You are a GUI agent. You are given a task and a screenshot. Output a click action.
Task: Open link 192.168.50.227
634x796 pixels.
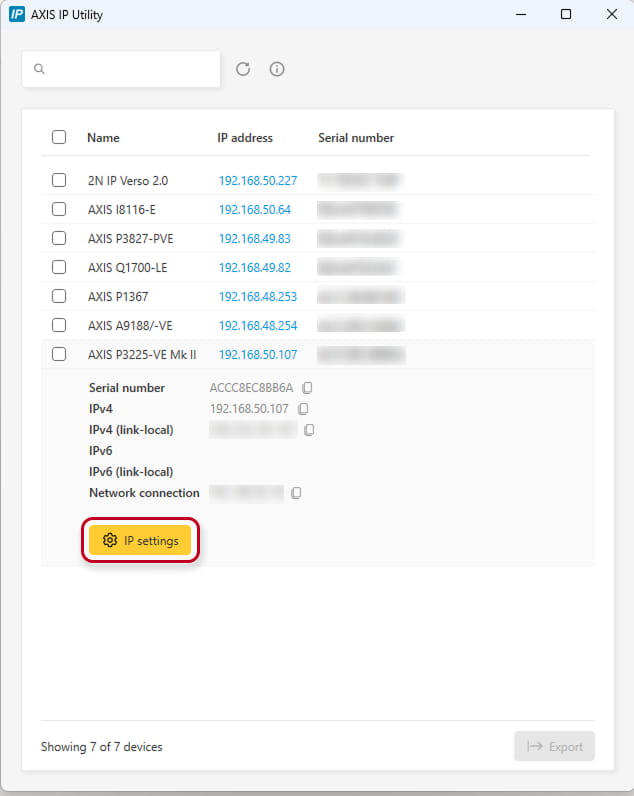[258, 181]
